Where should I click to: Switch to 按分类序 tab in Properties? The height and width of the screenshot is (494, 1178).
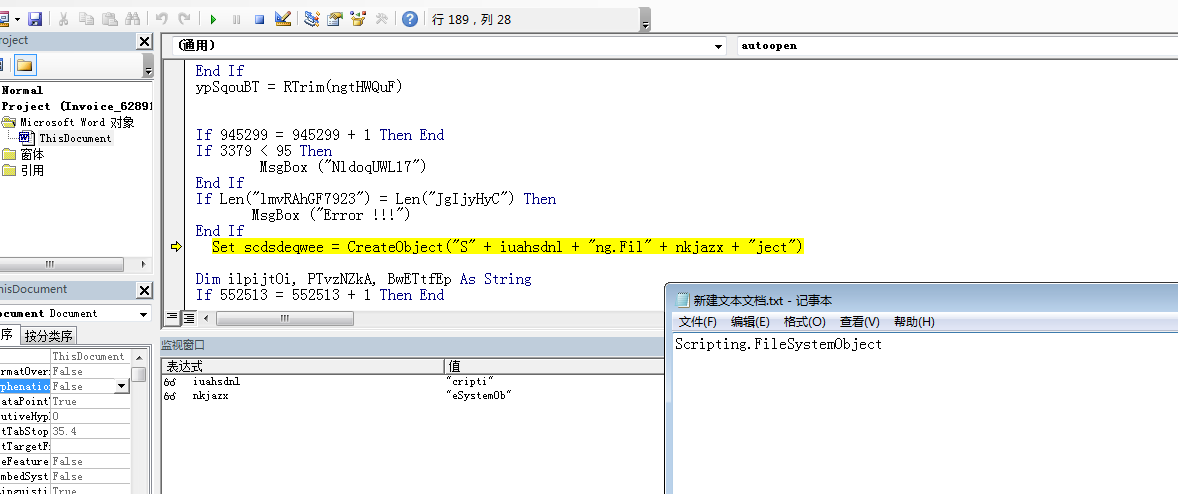(x=47, y=336)
